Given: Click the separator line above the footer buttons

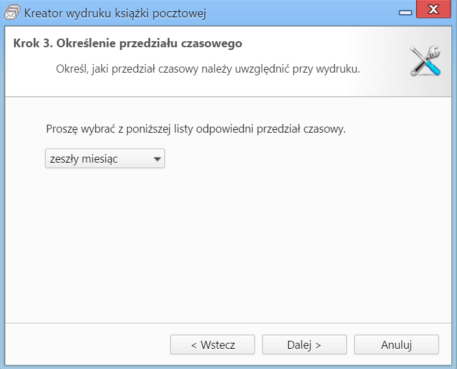Looking at the screenshot, I should pos(228,323).
